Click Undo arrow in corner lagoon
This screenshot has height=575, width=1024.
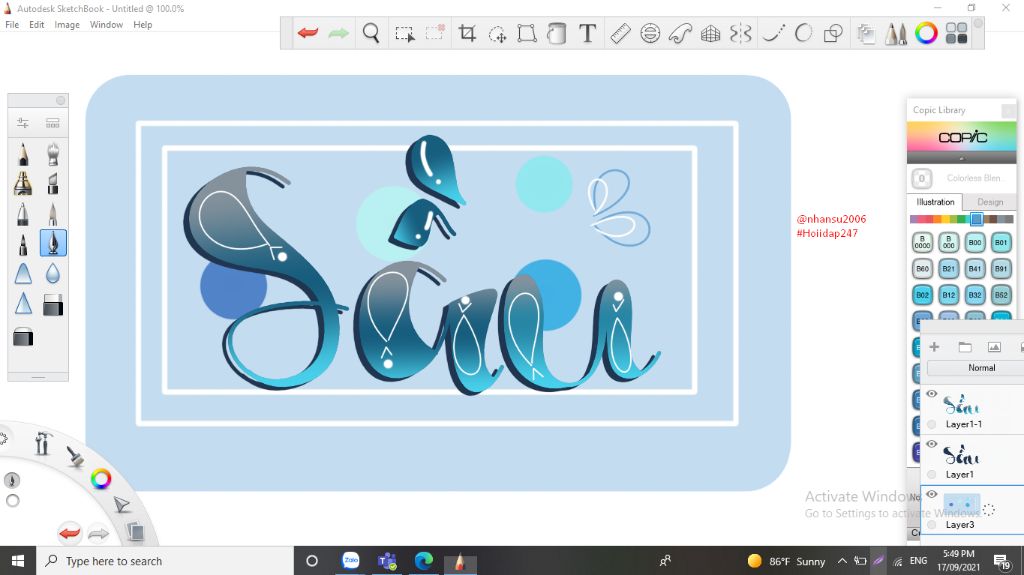pyautogui.click(x=69, y=533)
